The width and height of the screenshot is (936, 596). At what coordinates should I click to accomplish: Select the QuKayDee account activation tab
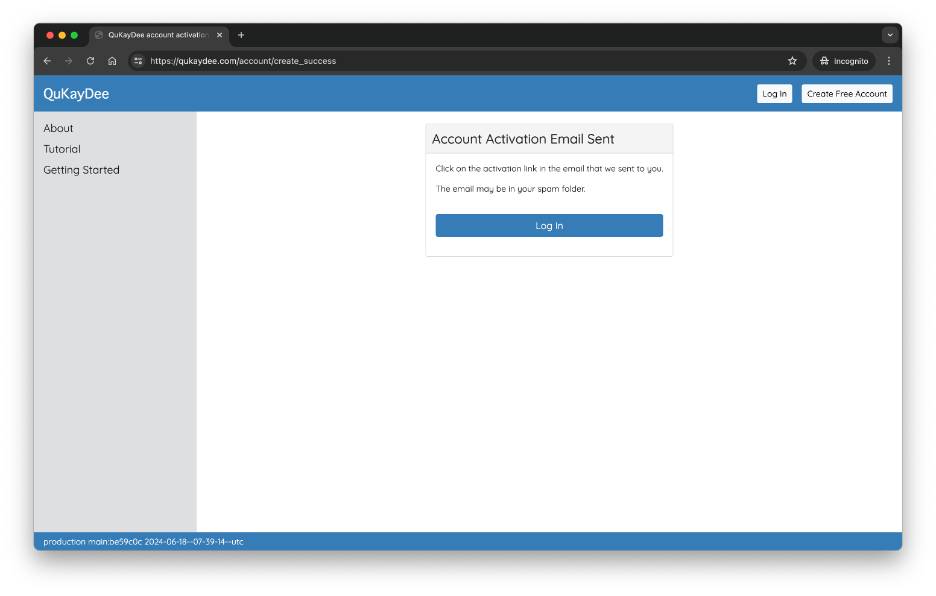pos(155,35)
